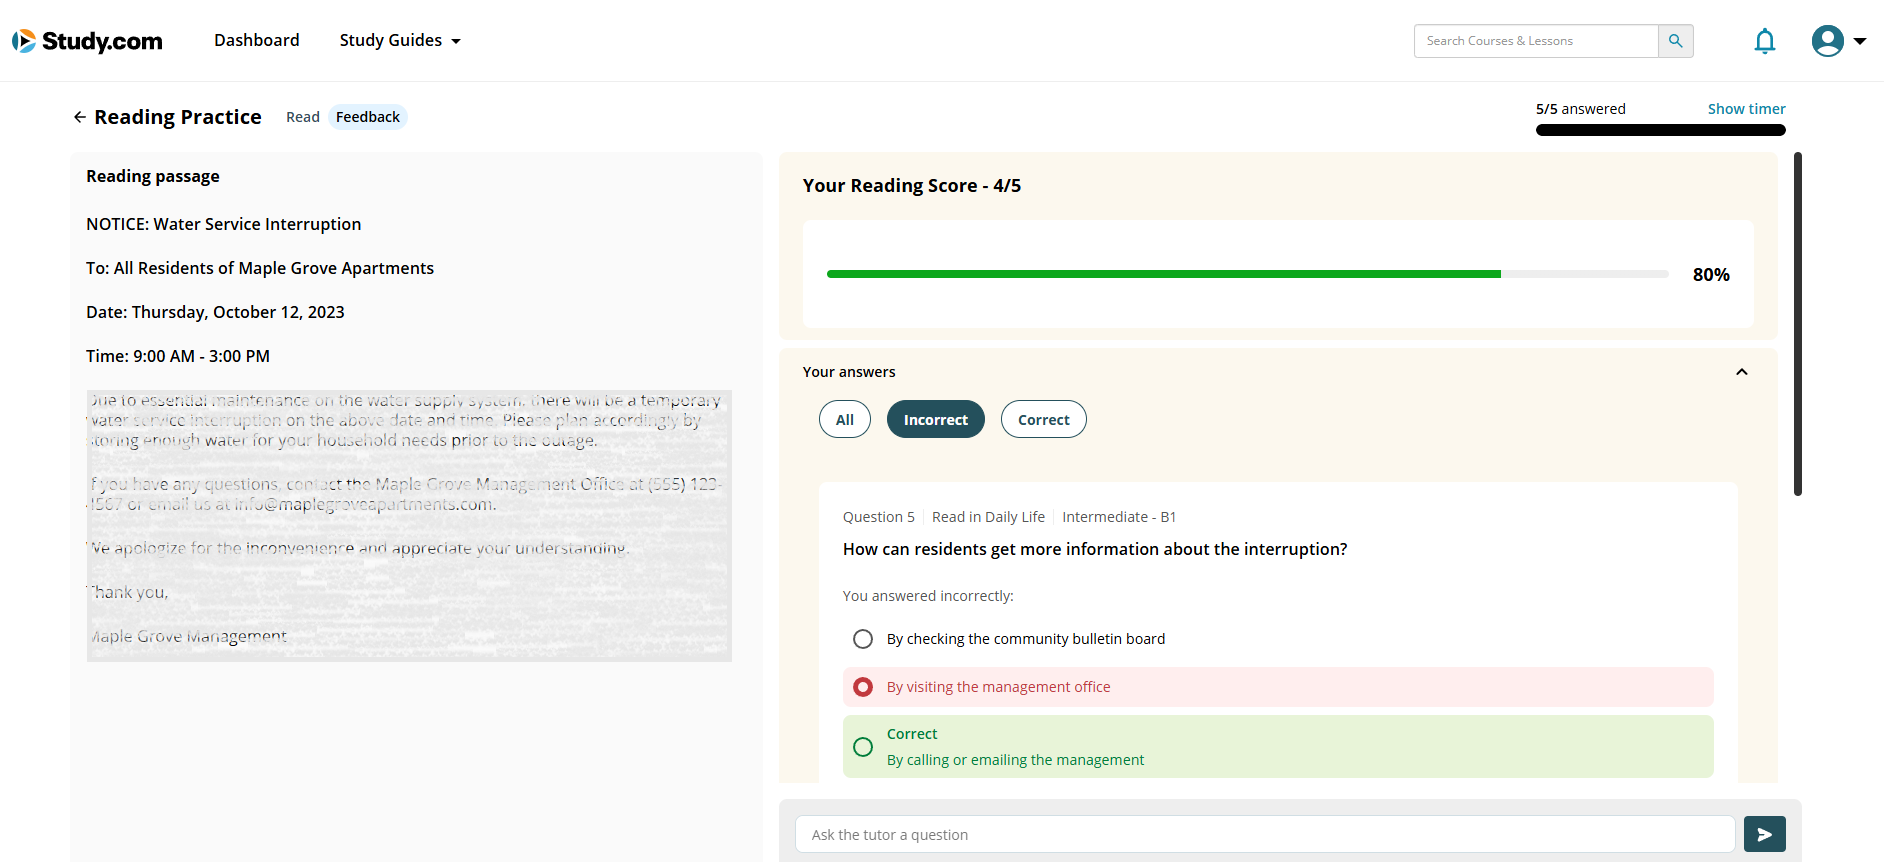
Task: Open the user profile avatar
Action: [x=1827, y=41]
